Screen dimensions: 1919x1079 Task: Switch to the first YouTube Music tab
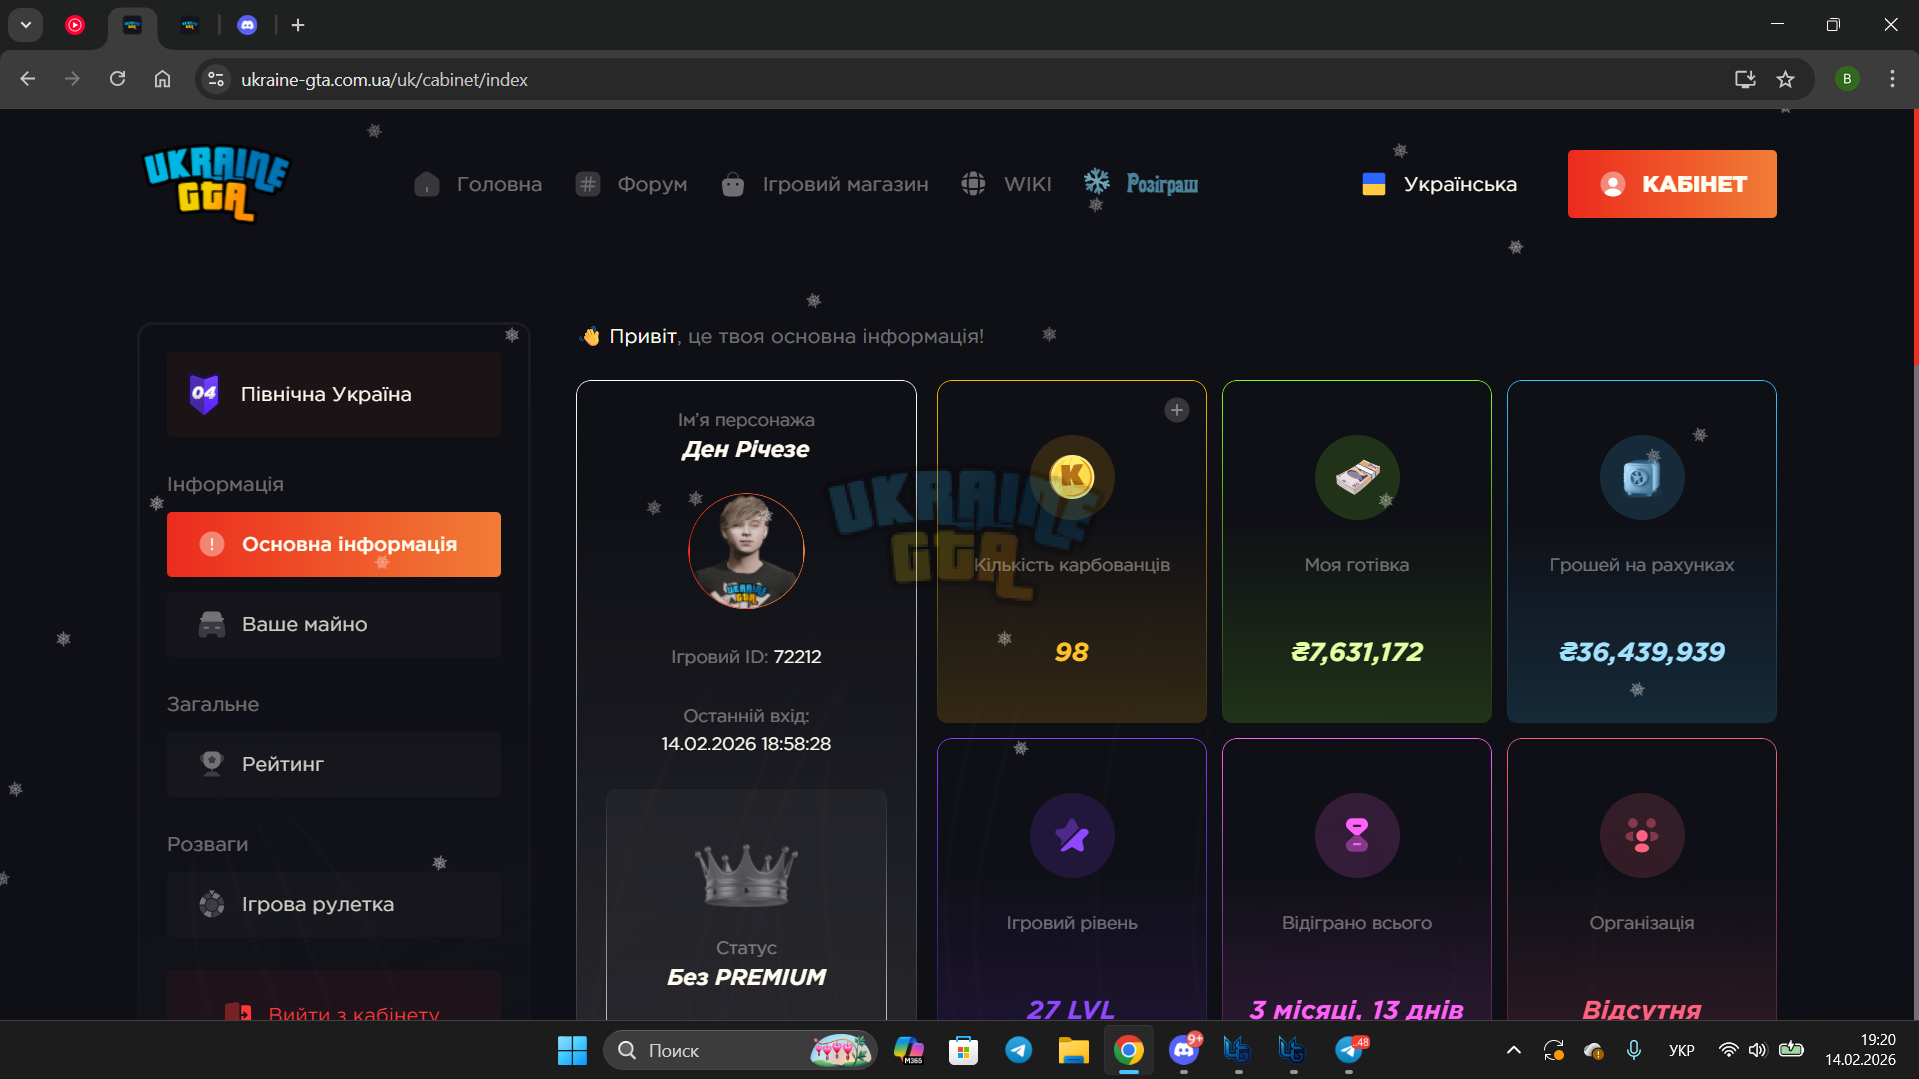[75, 25]
